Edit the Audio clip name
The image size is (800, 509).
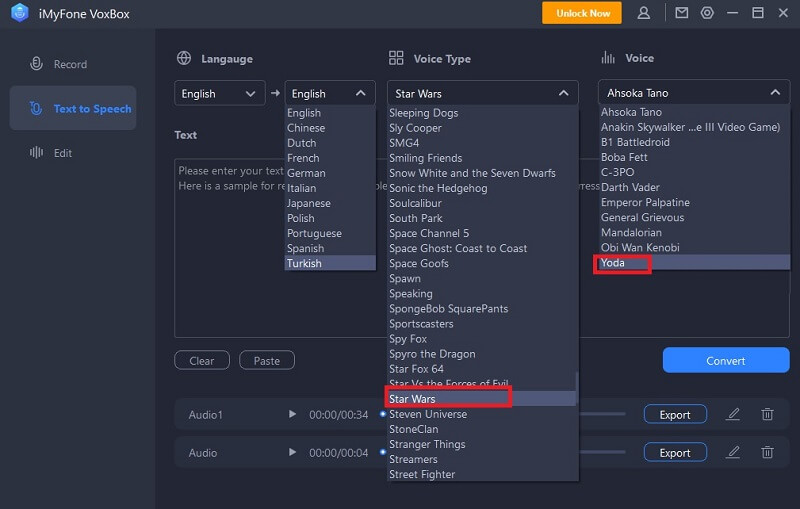pyautogui.click(x=733, y=452)
